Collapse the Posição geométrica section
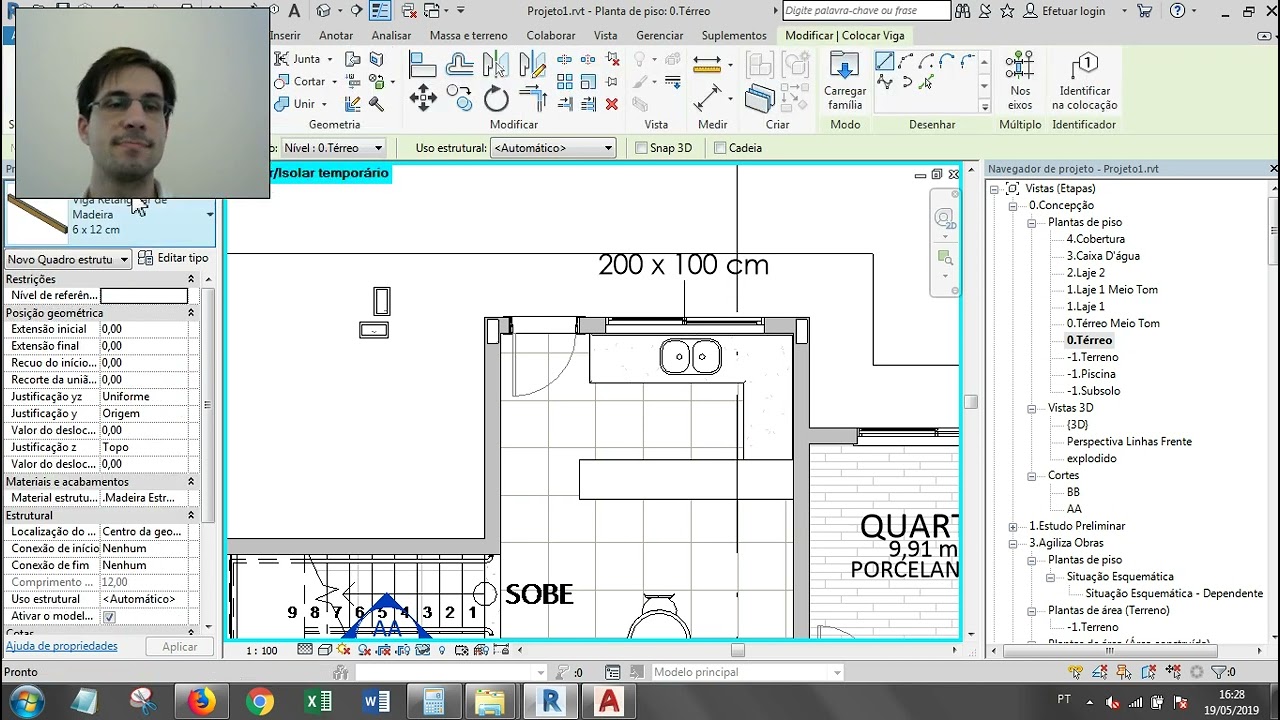Screen dimensions: 1280x720 pyautogui.click(x=190, y=313)
